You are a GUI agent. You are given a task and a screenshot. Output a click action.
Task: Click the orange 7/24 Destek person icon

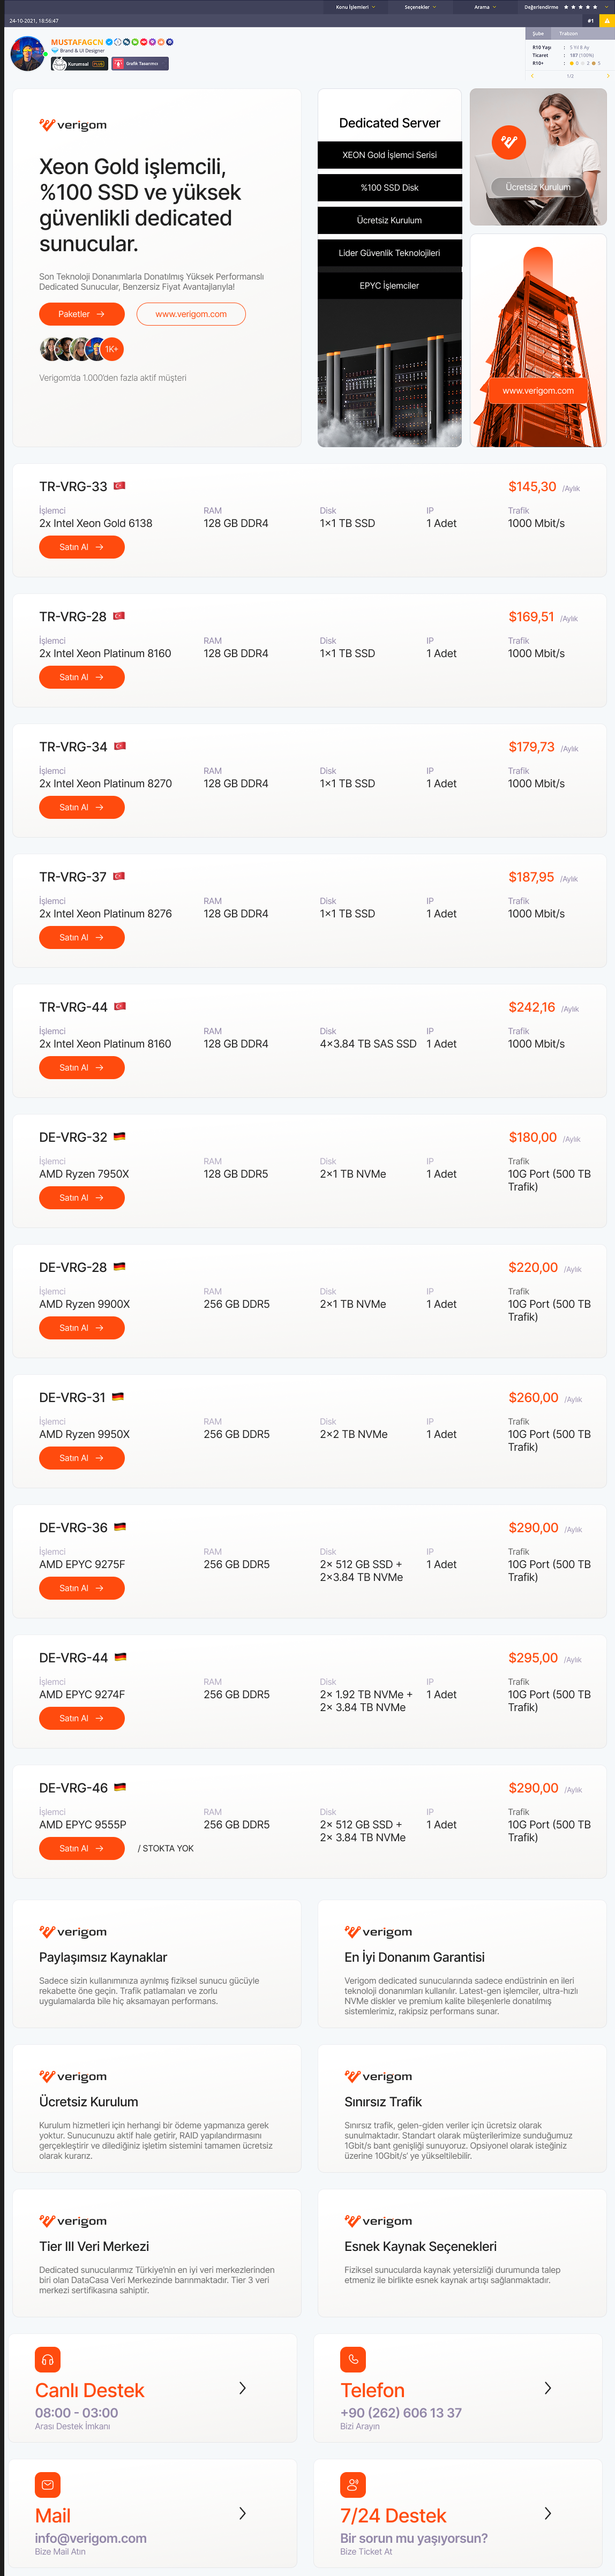coord(353,2485)
